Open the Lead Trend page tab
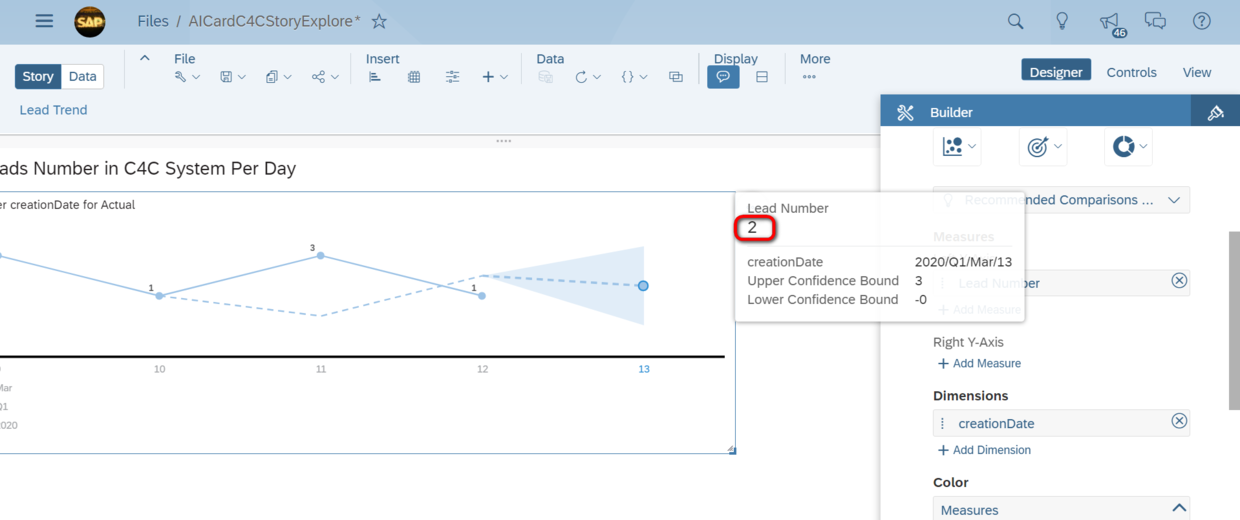This screenshot has height=520, width=1240. click(x=53, y=110)
